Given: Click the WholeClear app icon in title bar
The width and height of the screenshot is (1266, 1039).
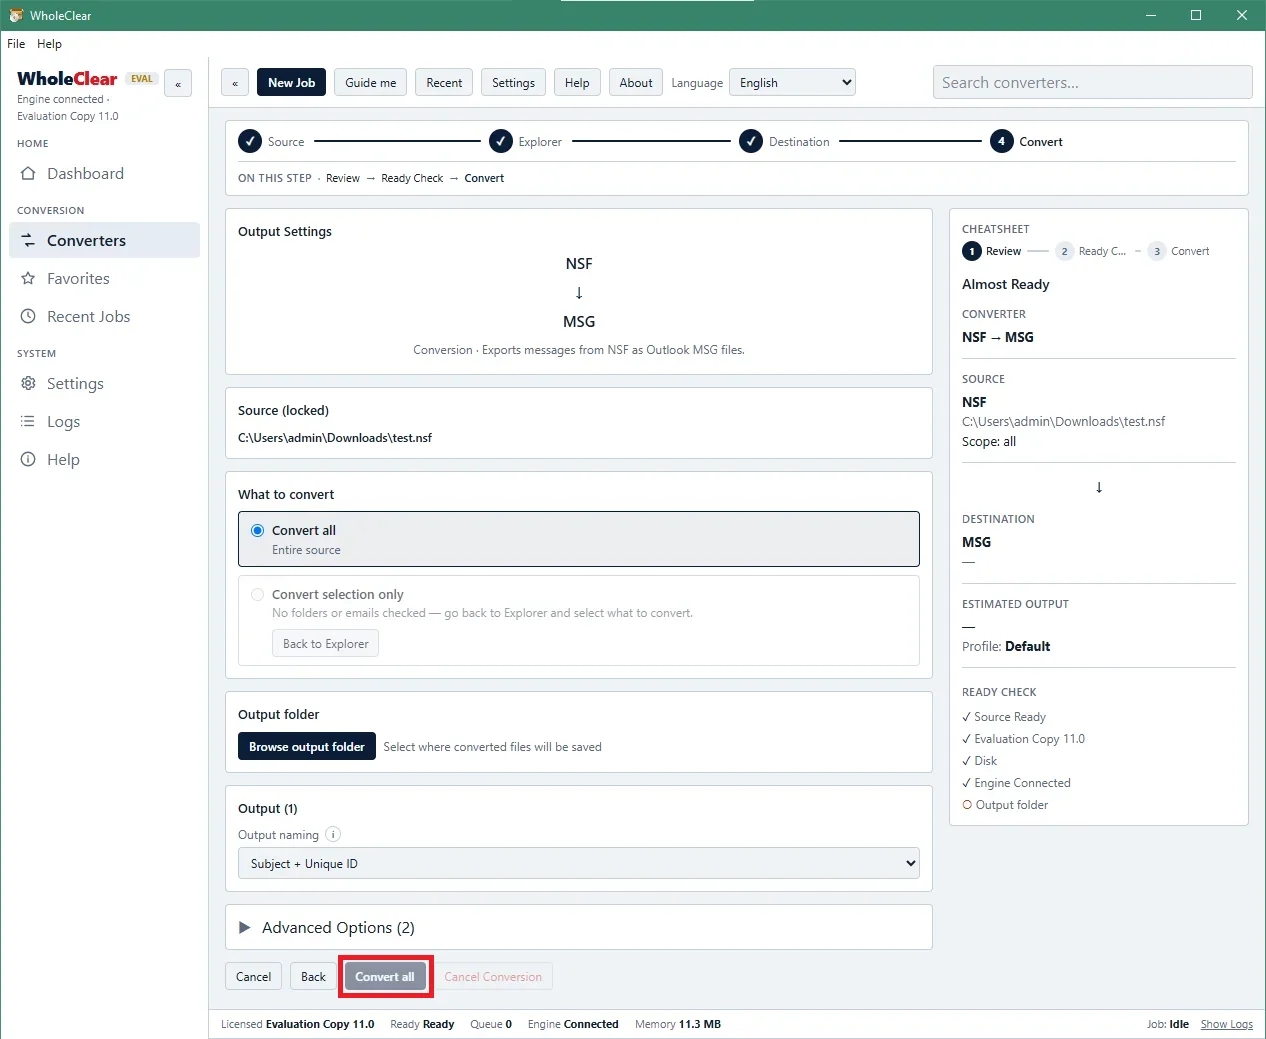Looking at the screenshot, I should [x=16, y=15].
